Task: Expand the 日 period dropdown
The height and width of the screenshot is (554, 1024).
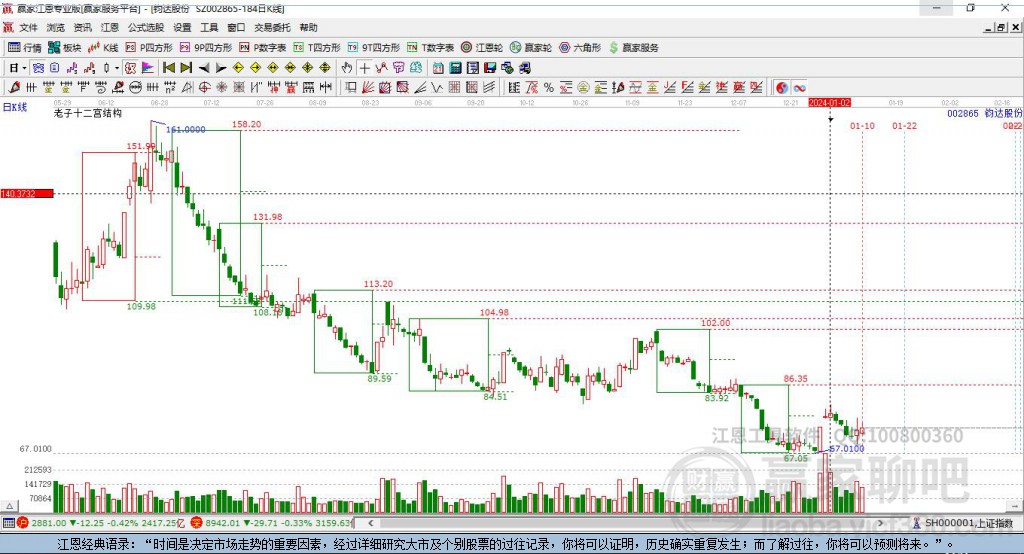Action: click(24, 68)
